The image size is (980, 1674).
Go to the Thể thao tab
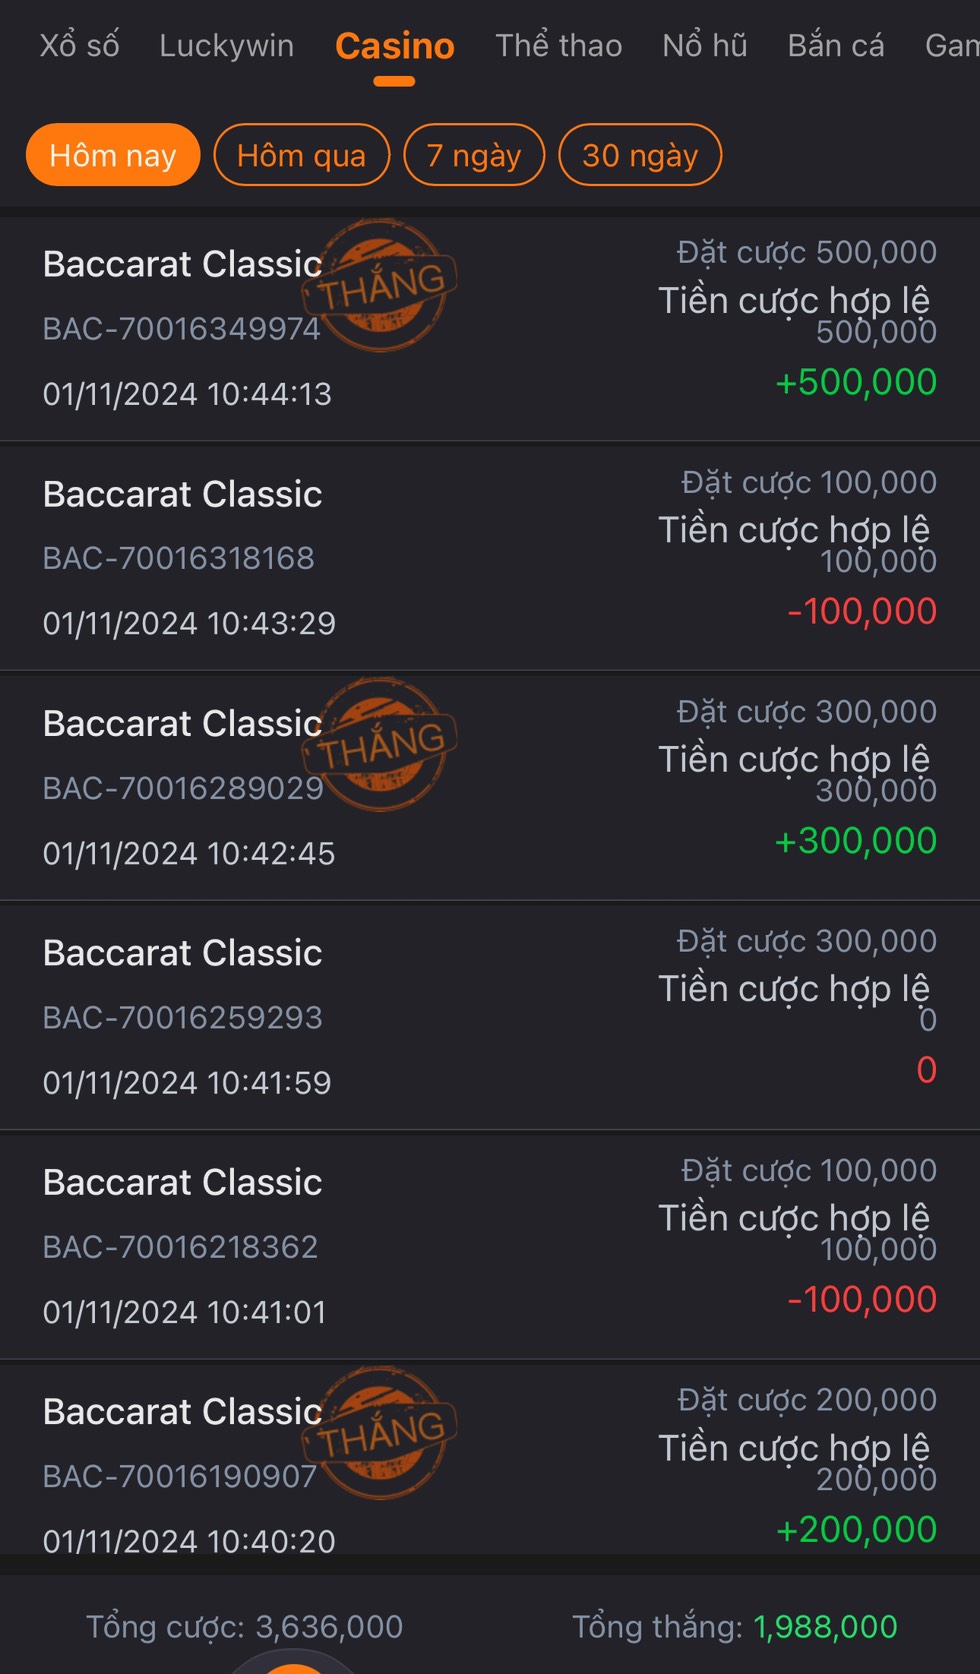pyautogui.click(x=558, y=46)
